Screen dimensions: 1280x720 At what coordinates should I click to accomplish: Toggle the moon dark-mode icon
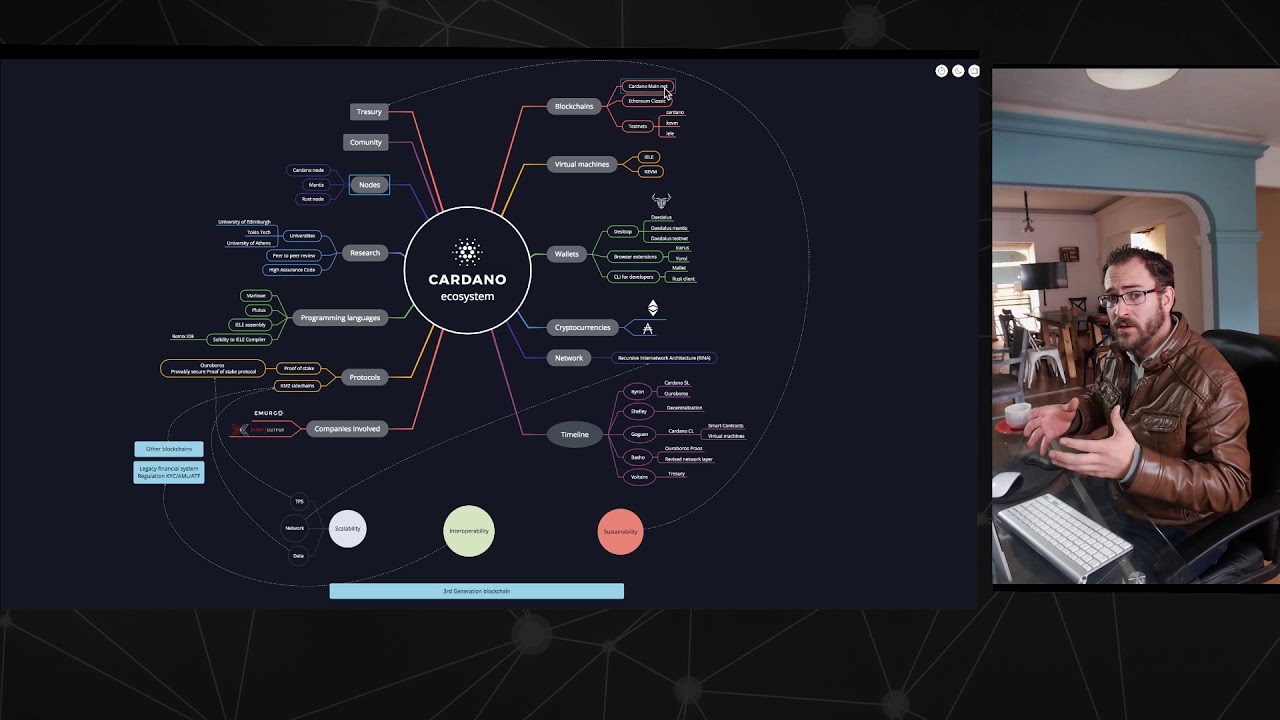(958, 71)
